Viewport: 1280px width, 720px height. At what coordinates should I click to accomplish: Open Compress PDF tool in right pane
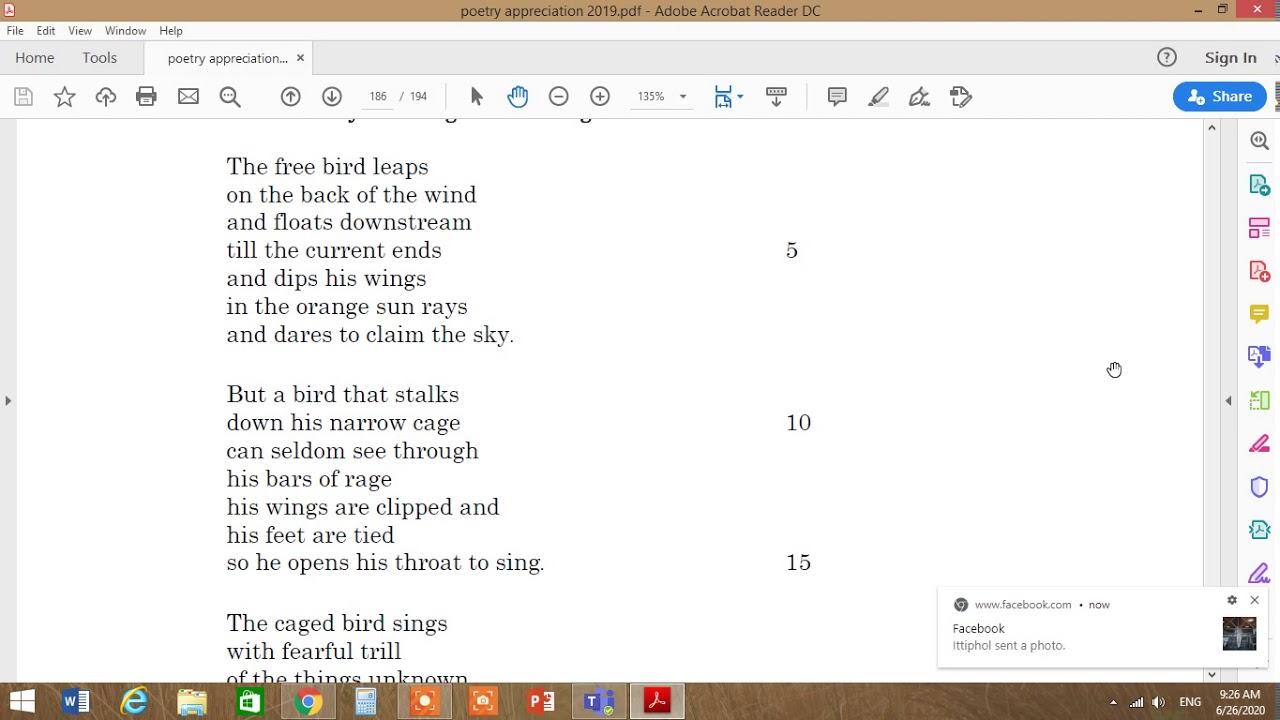click(x=1259, y=530)
